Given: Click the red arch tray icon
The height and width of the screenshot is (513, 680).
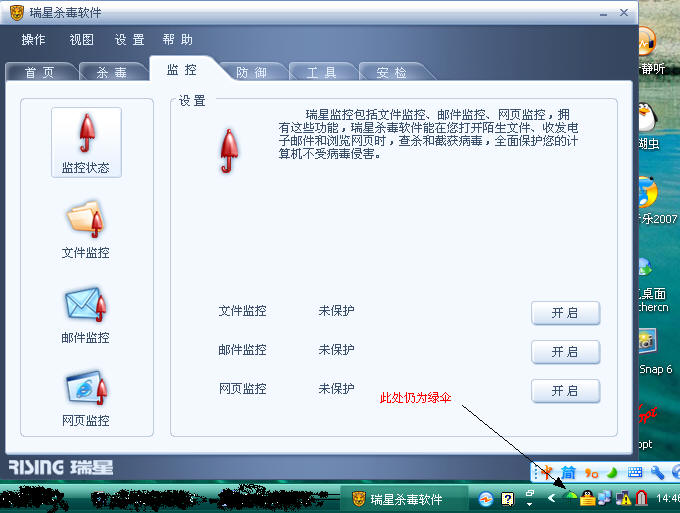Looking at the screenshot, I should pos(641,498).
